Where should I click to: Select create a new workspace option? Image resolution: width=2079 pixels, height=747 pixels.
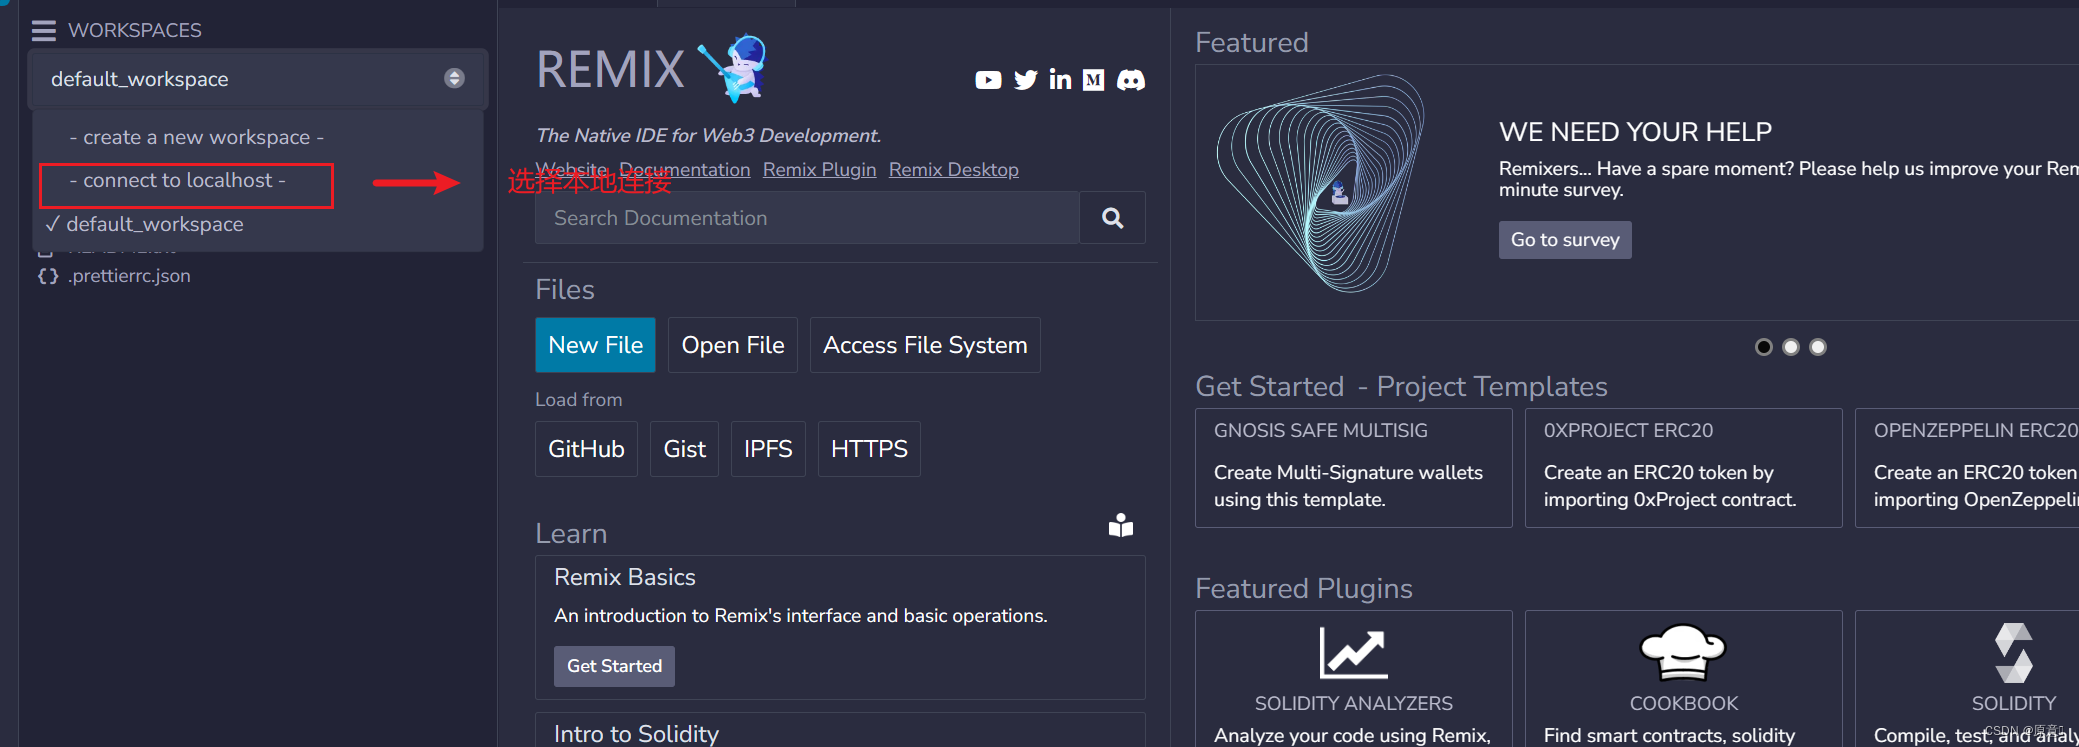[197, 137]
